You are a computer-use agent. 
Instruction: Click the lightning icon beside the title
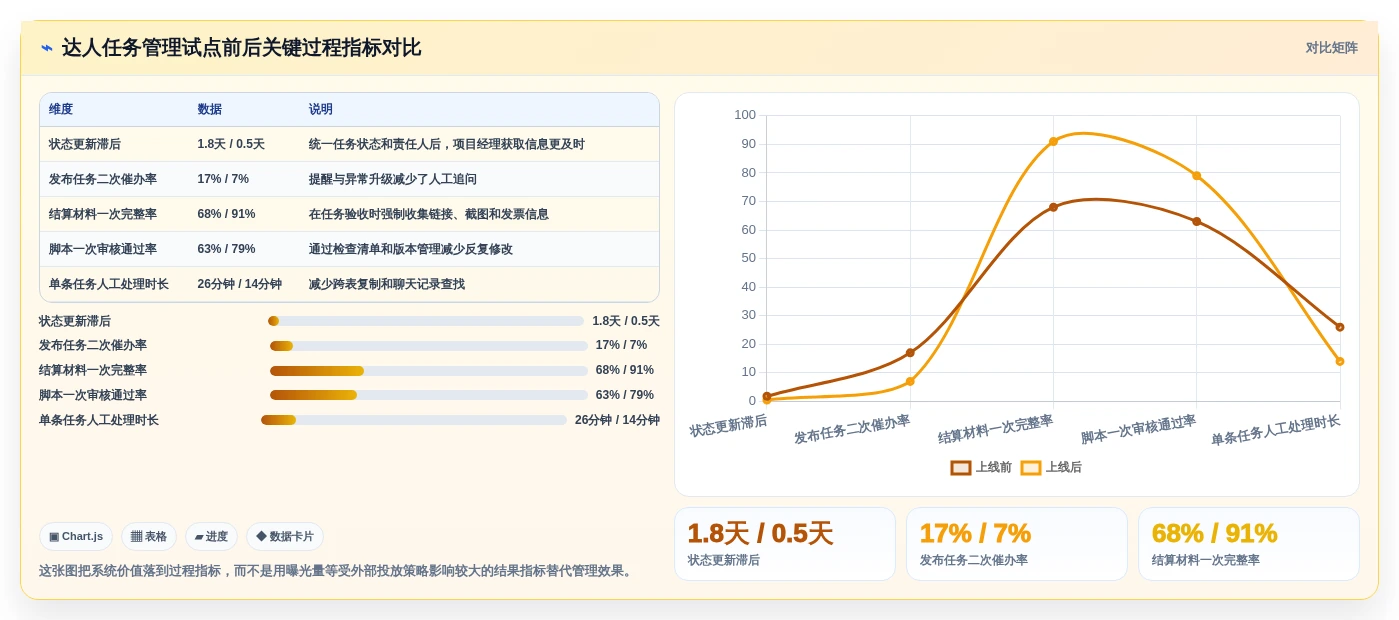click(47, 48)
